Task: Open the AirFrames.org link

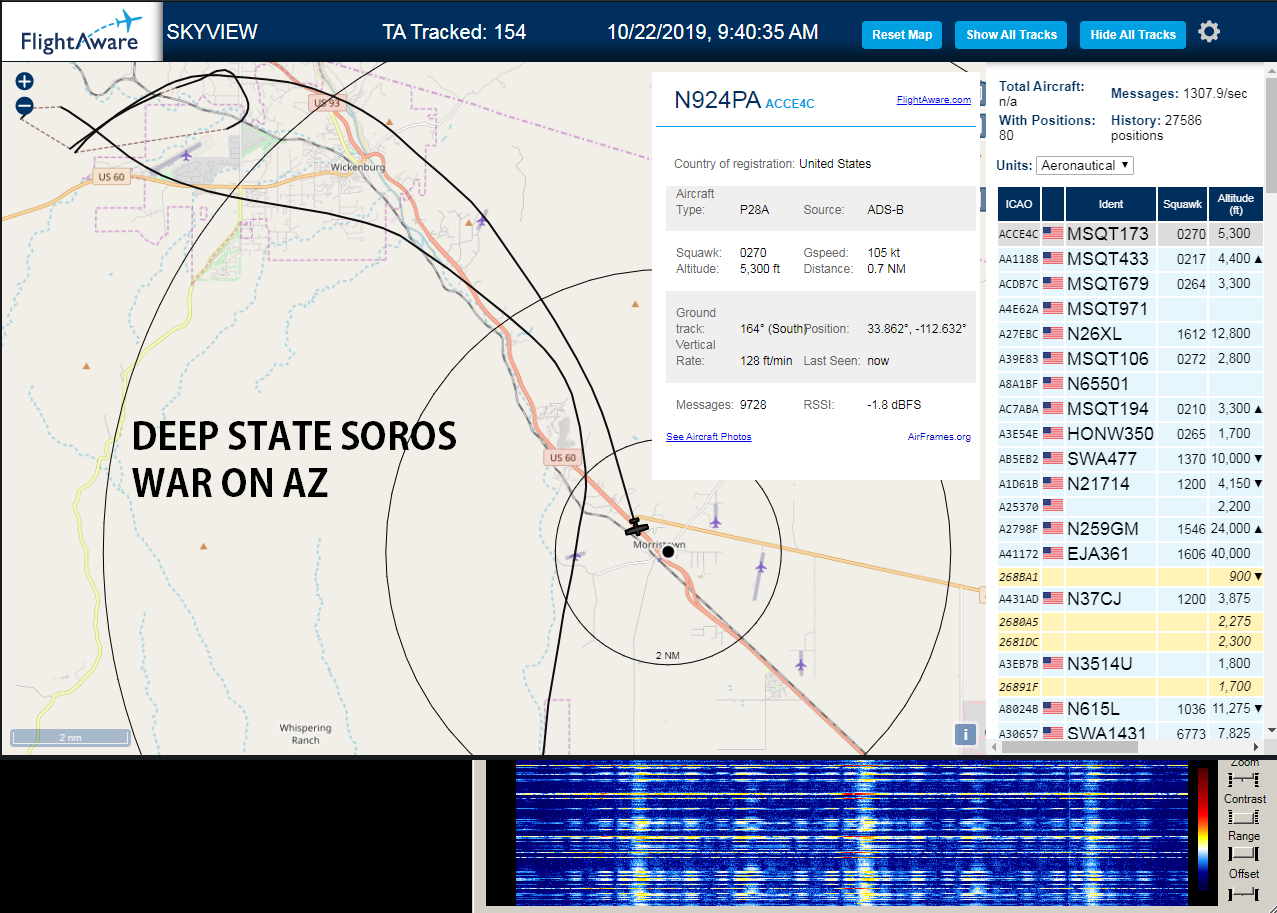Action: (x=939, y=437)
